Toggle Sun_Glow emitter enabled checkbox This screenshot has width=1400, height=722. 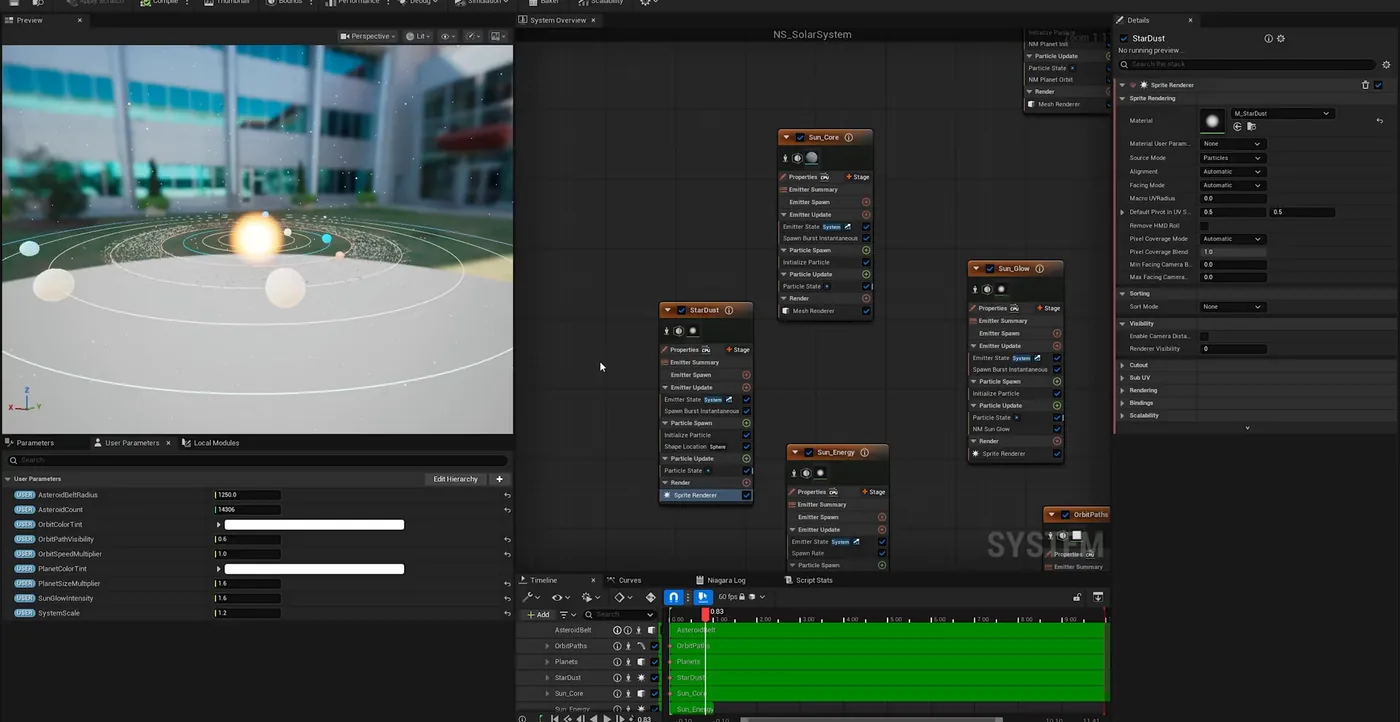(x=990, y=268)
